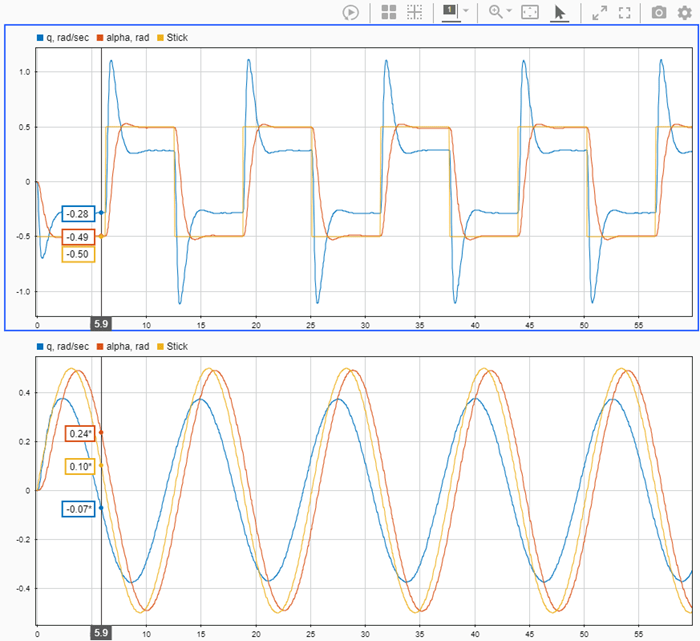The width and height of the screenshot is (700, 641).
Task: Click the 5.9 cursor handle on top plot
Action: pos(101,324)
